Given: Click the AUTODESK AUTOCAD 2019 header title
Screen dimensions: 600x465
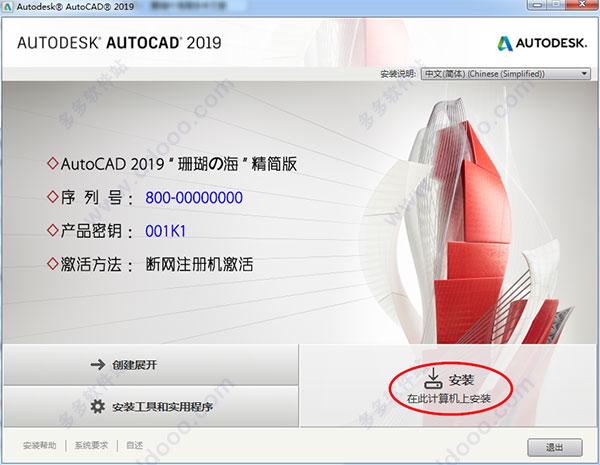Looking at the screenshot, I should pyautogui.click(x=119, y=43).
